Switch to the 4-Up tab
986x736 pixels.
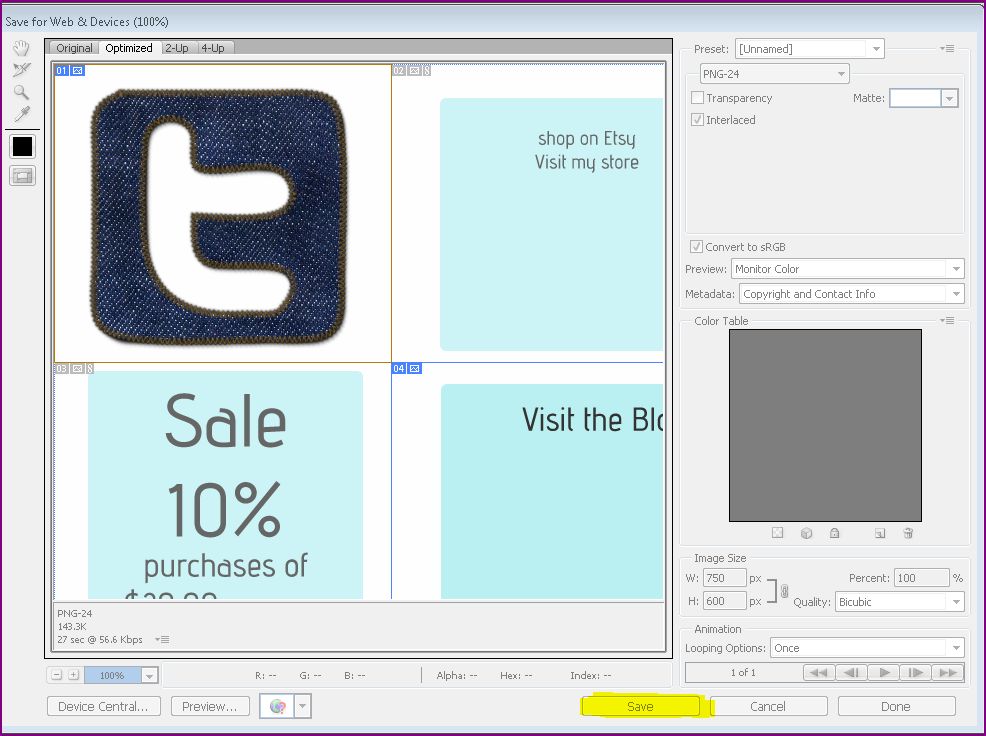coord(212,47)
